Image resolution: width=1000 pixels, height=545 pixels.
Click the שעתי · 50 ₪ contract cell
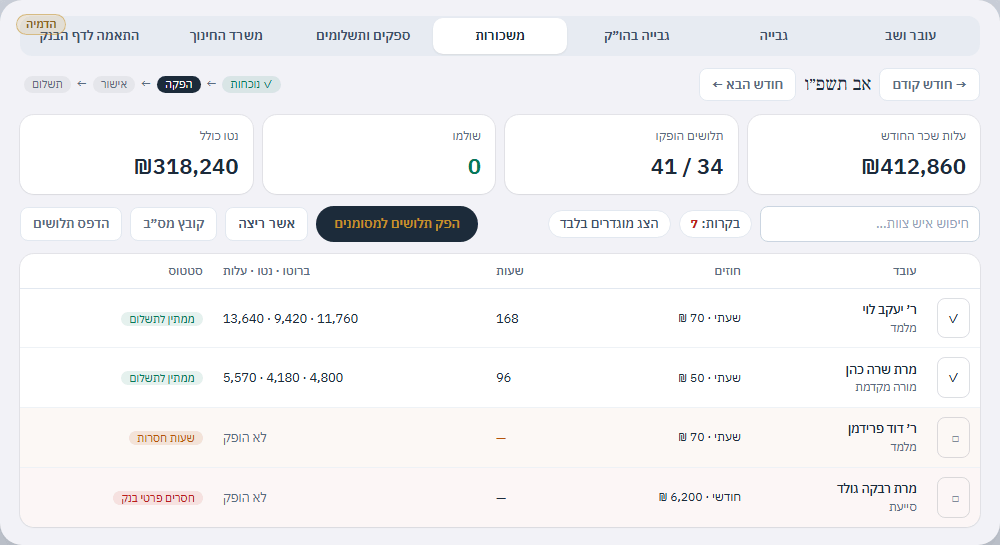pos(709,378)
